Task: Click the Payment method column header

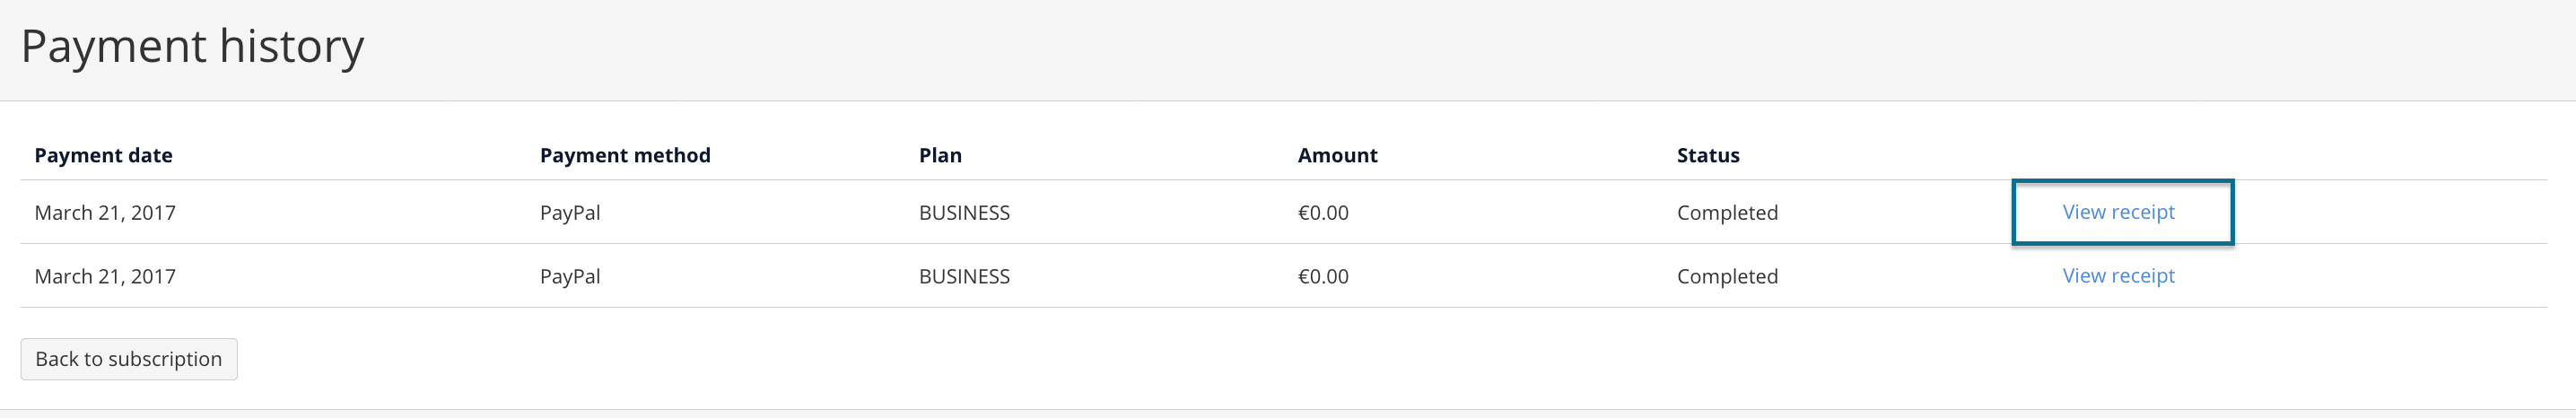Action: point(625,155)
